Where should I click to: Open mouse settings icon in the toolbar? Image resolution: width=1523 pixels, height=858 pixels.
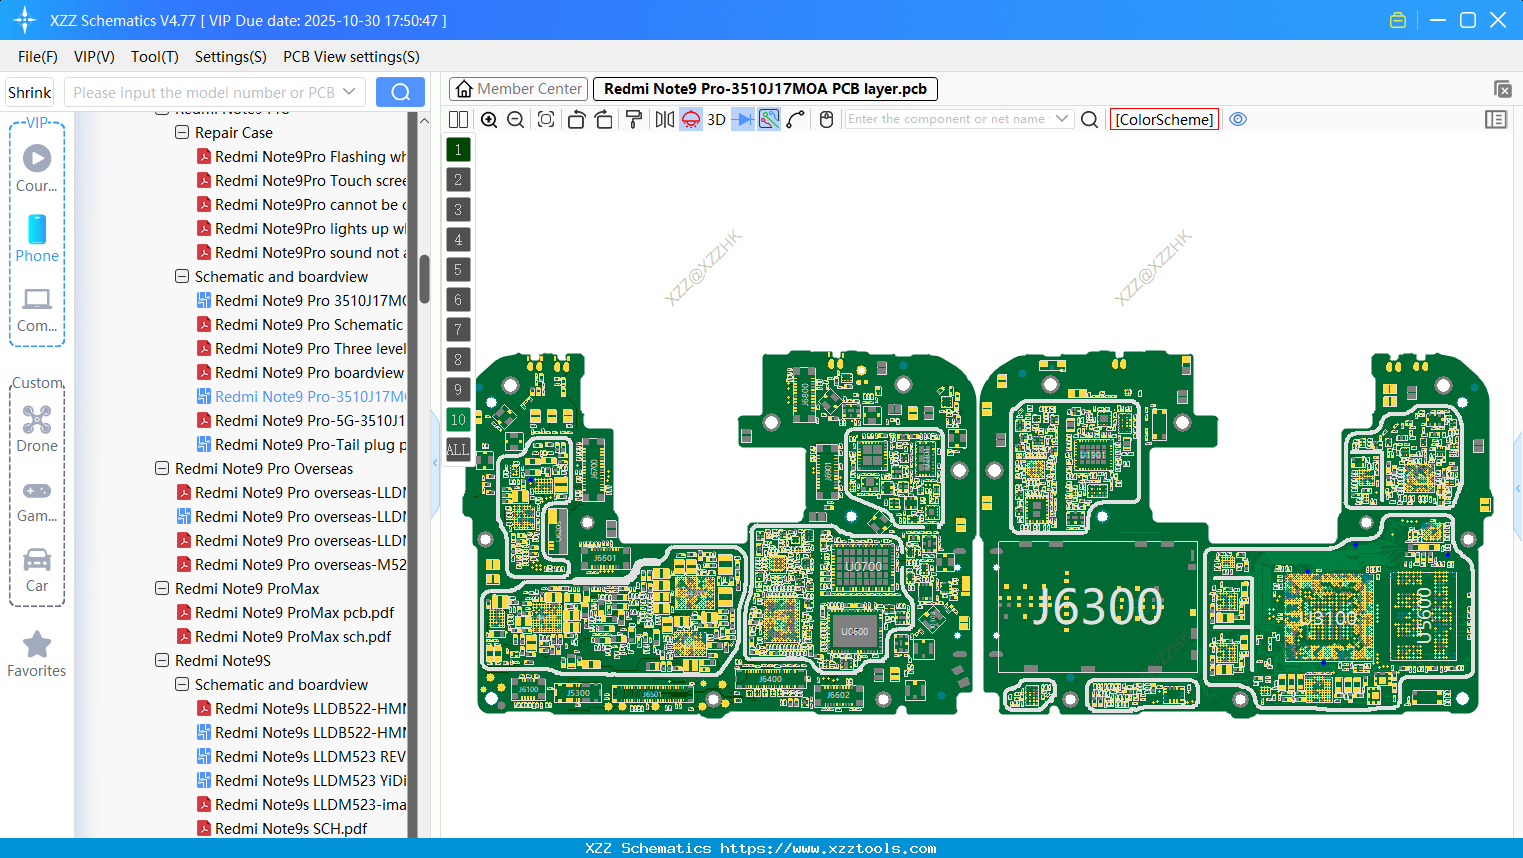click(825, 119)
